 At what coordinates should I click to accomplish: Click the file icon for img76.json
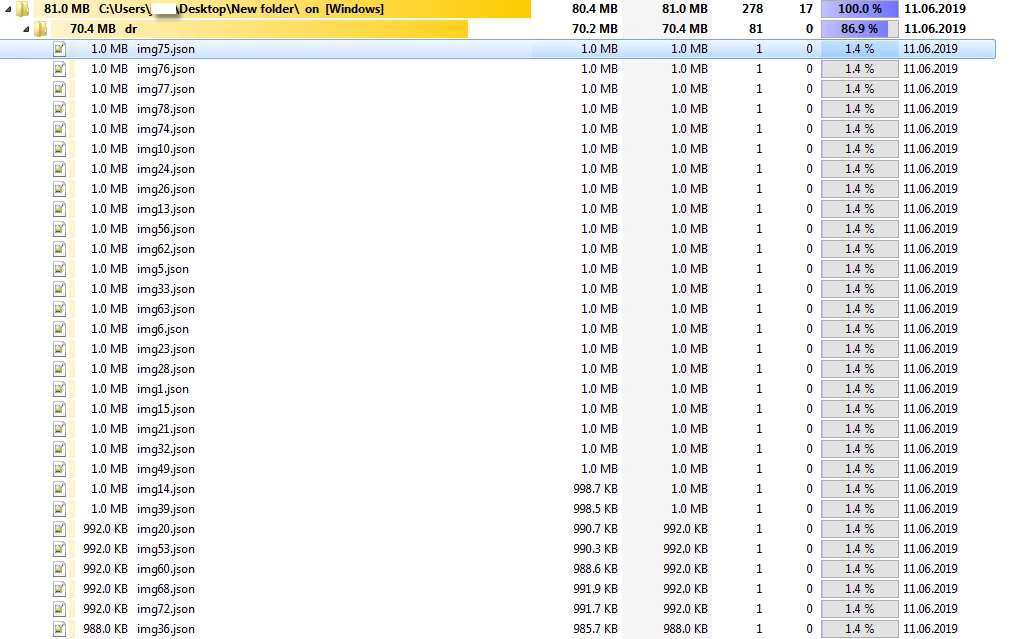tap(60, 69)
